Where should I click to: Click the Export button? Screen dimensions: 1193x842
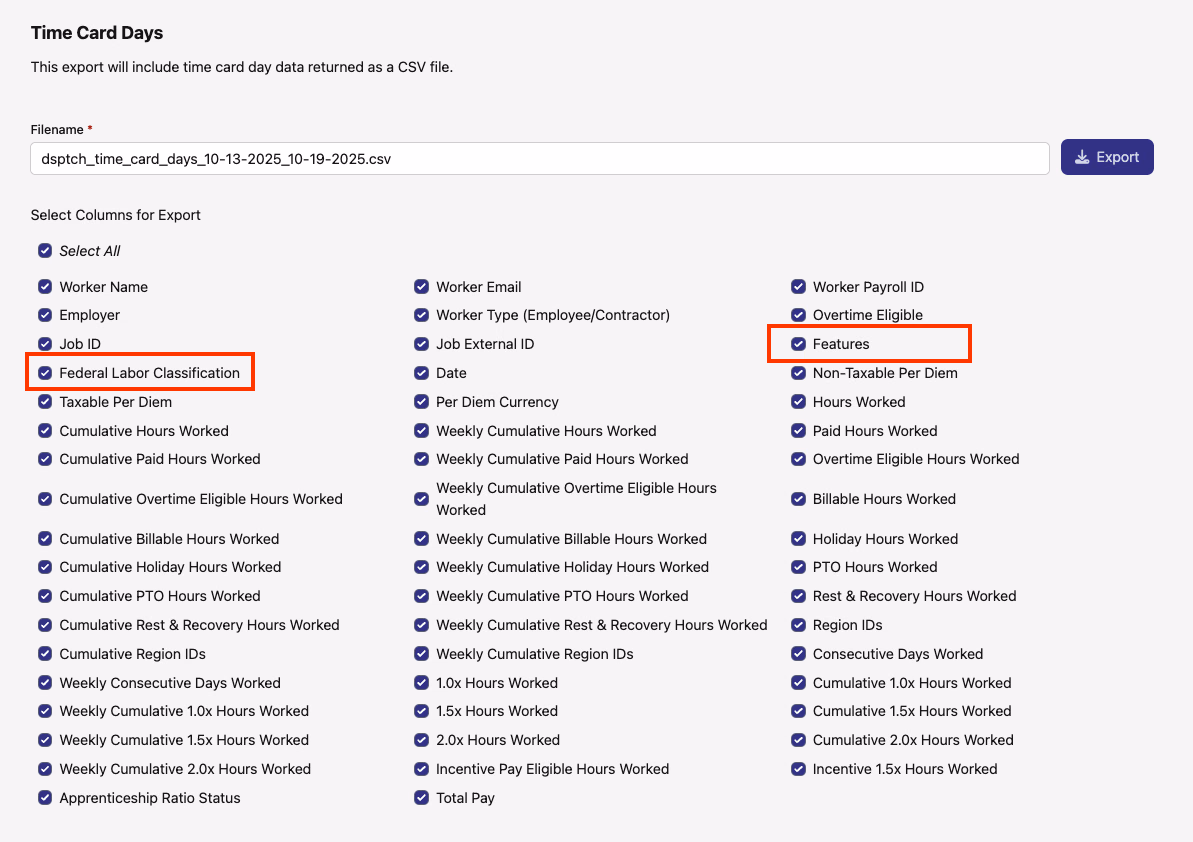click(x=1107, y=157)
